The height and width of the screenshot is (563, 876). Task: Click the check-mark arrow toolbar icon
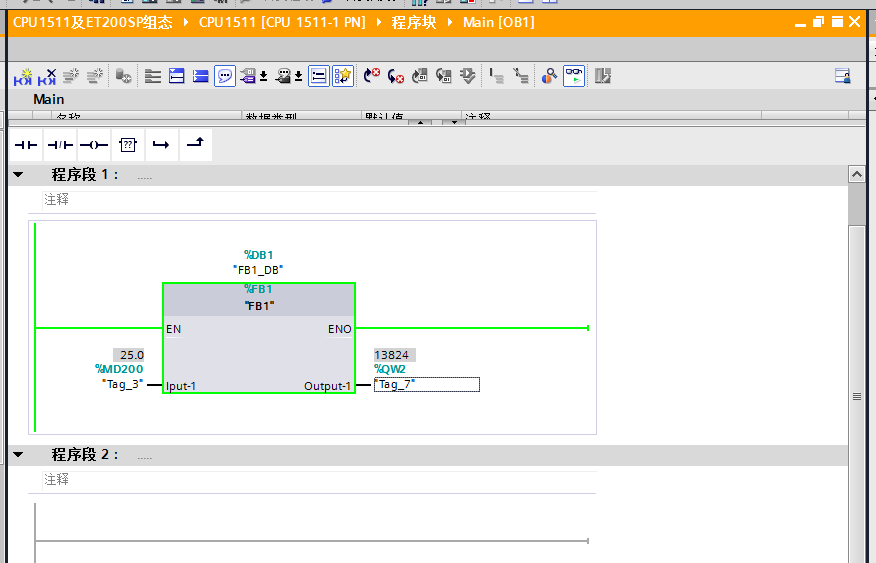(468, 76)
